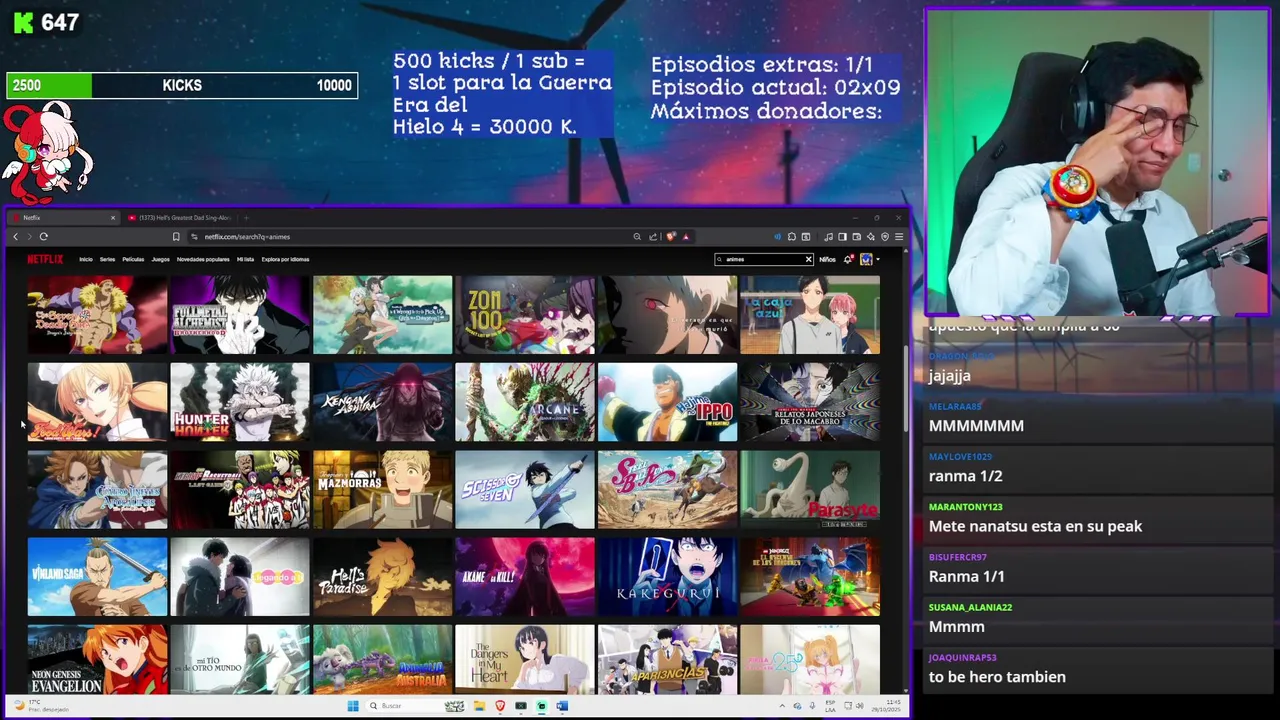
Task: Open Seven Deadly Sins thumbnail
Action: tap(97, 315)
